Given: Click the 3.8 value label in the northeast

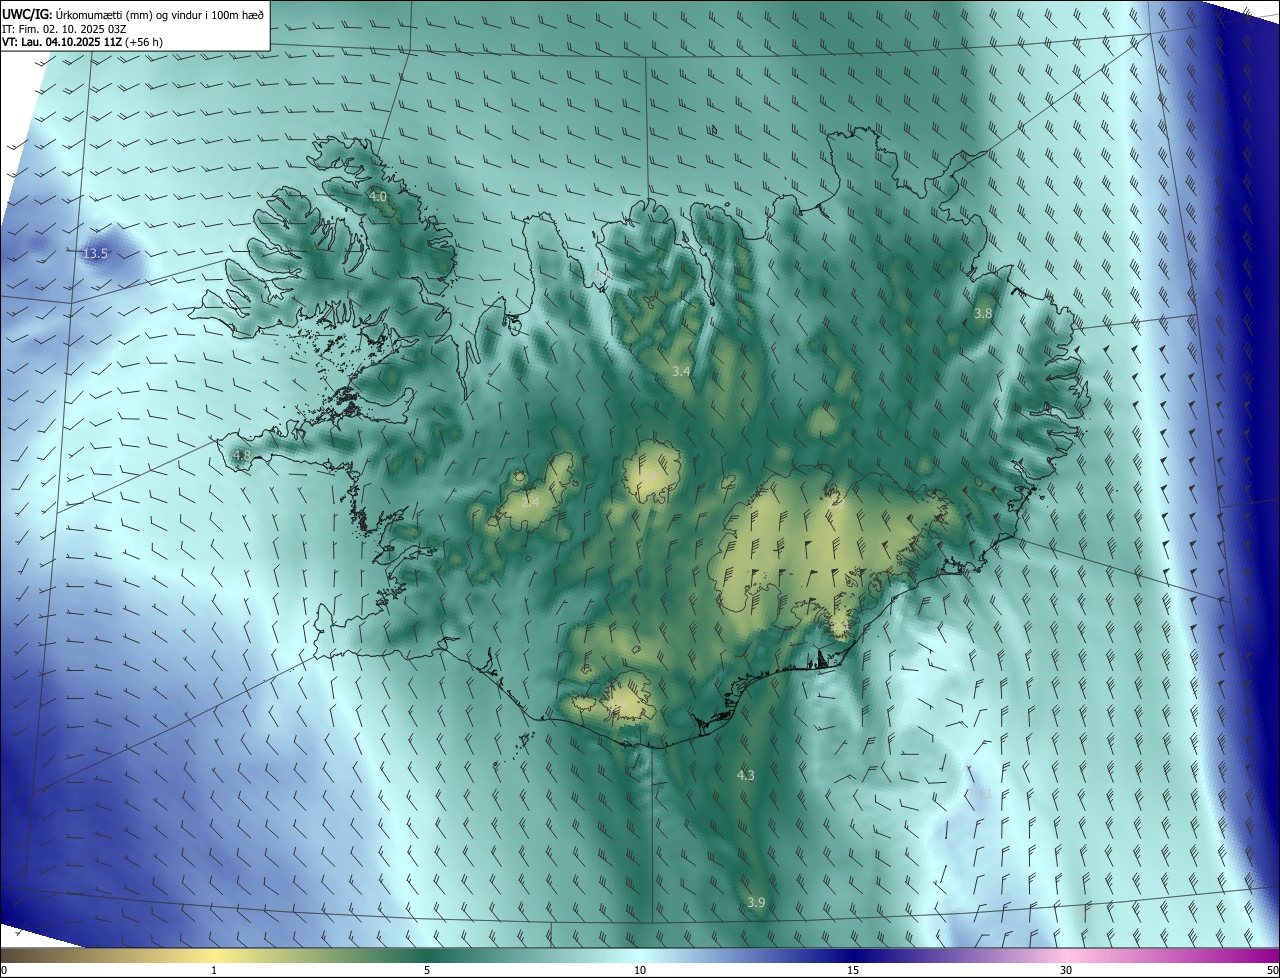Looking at the screenshot, I should (x=983, y=313).
